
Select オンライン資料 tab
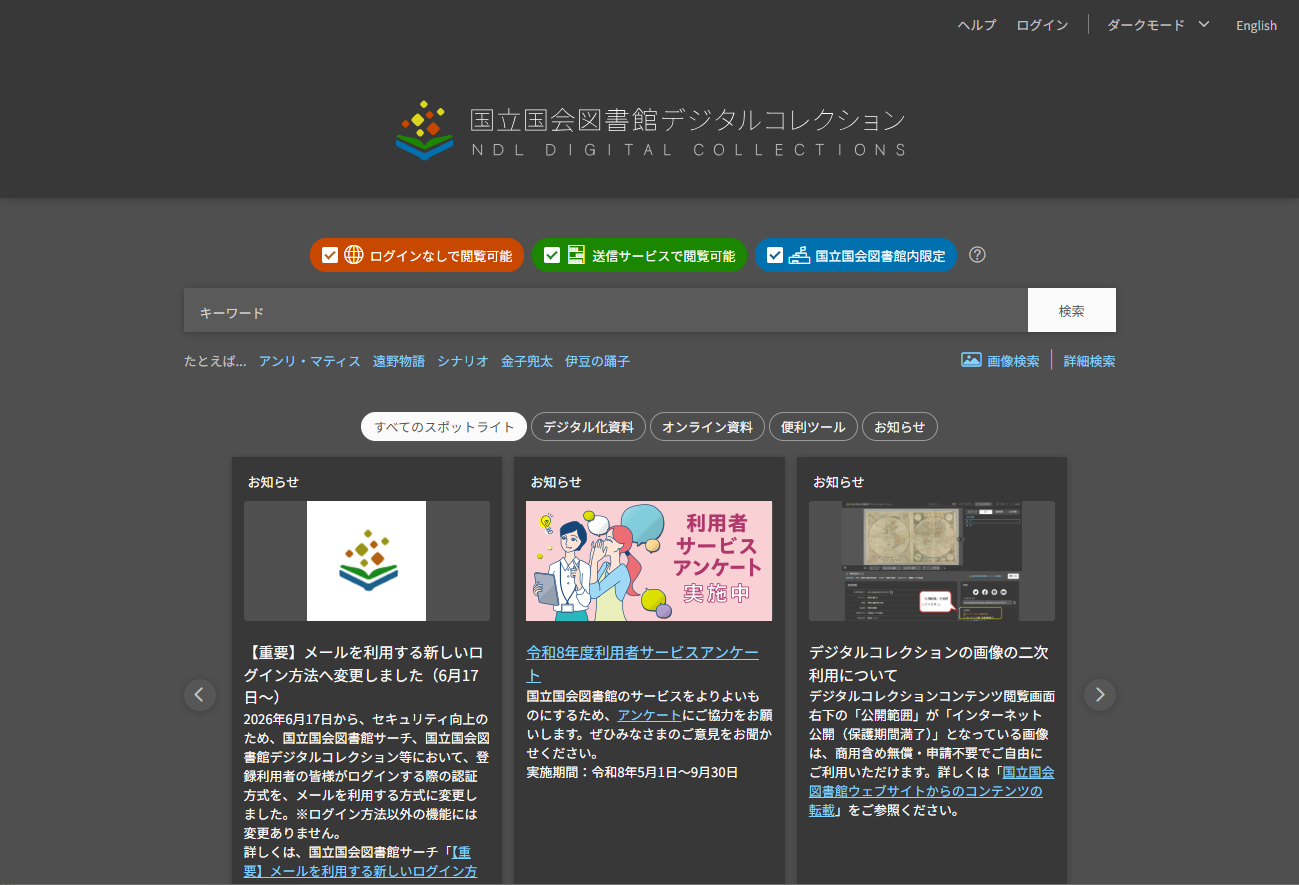707,427
